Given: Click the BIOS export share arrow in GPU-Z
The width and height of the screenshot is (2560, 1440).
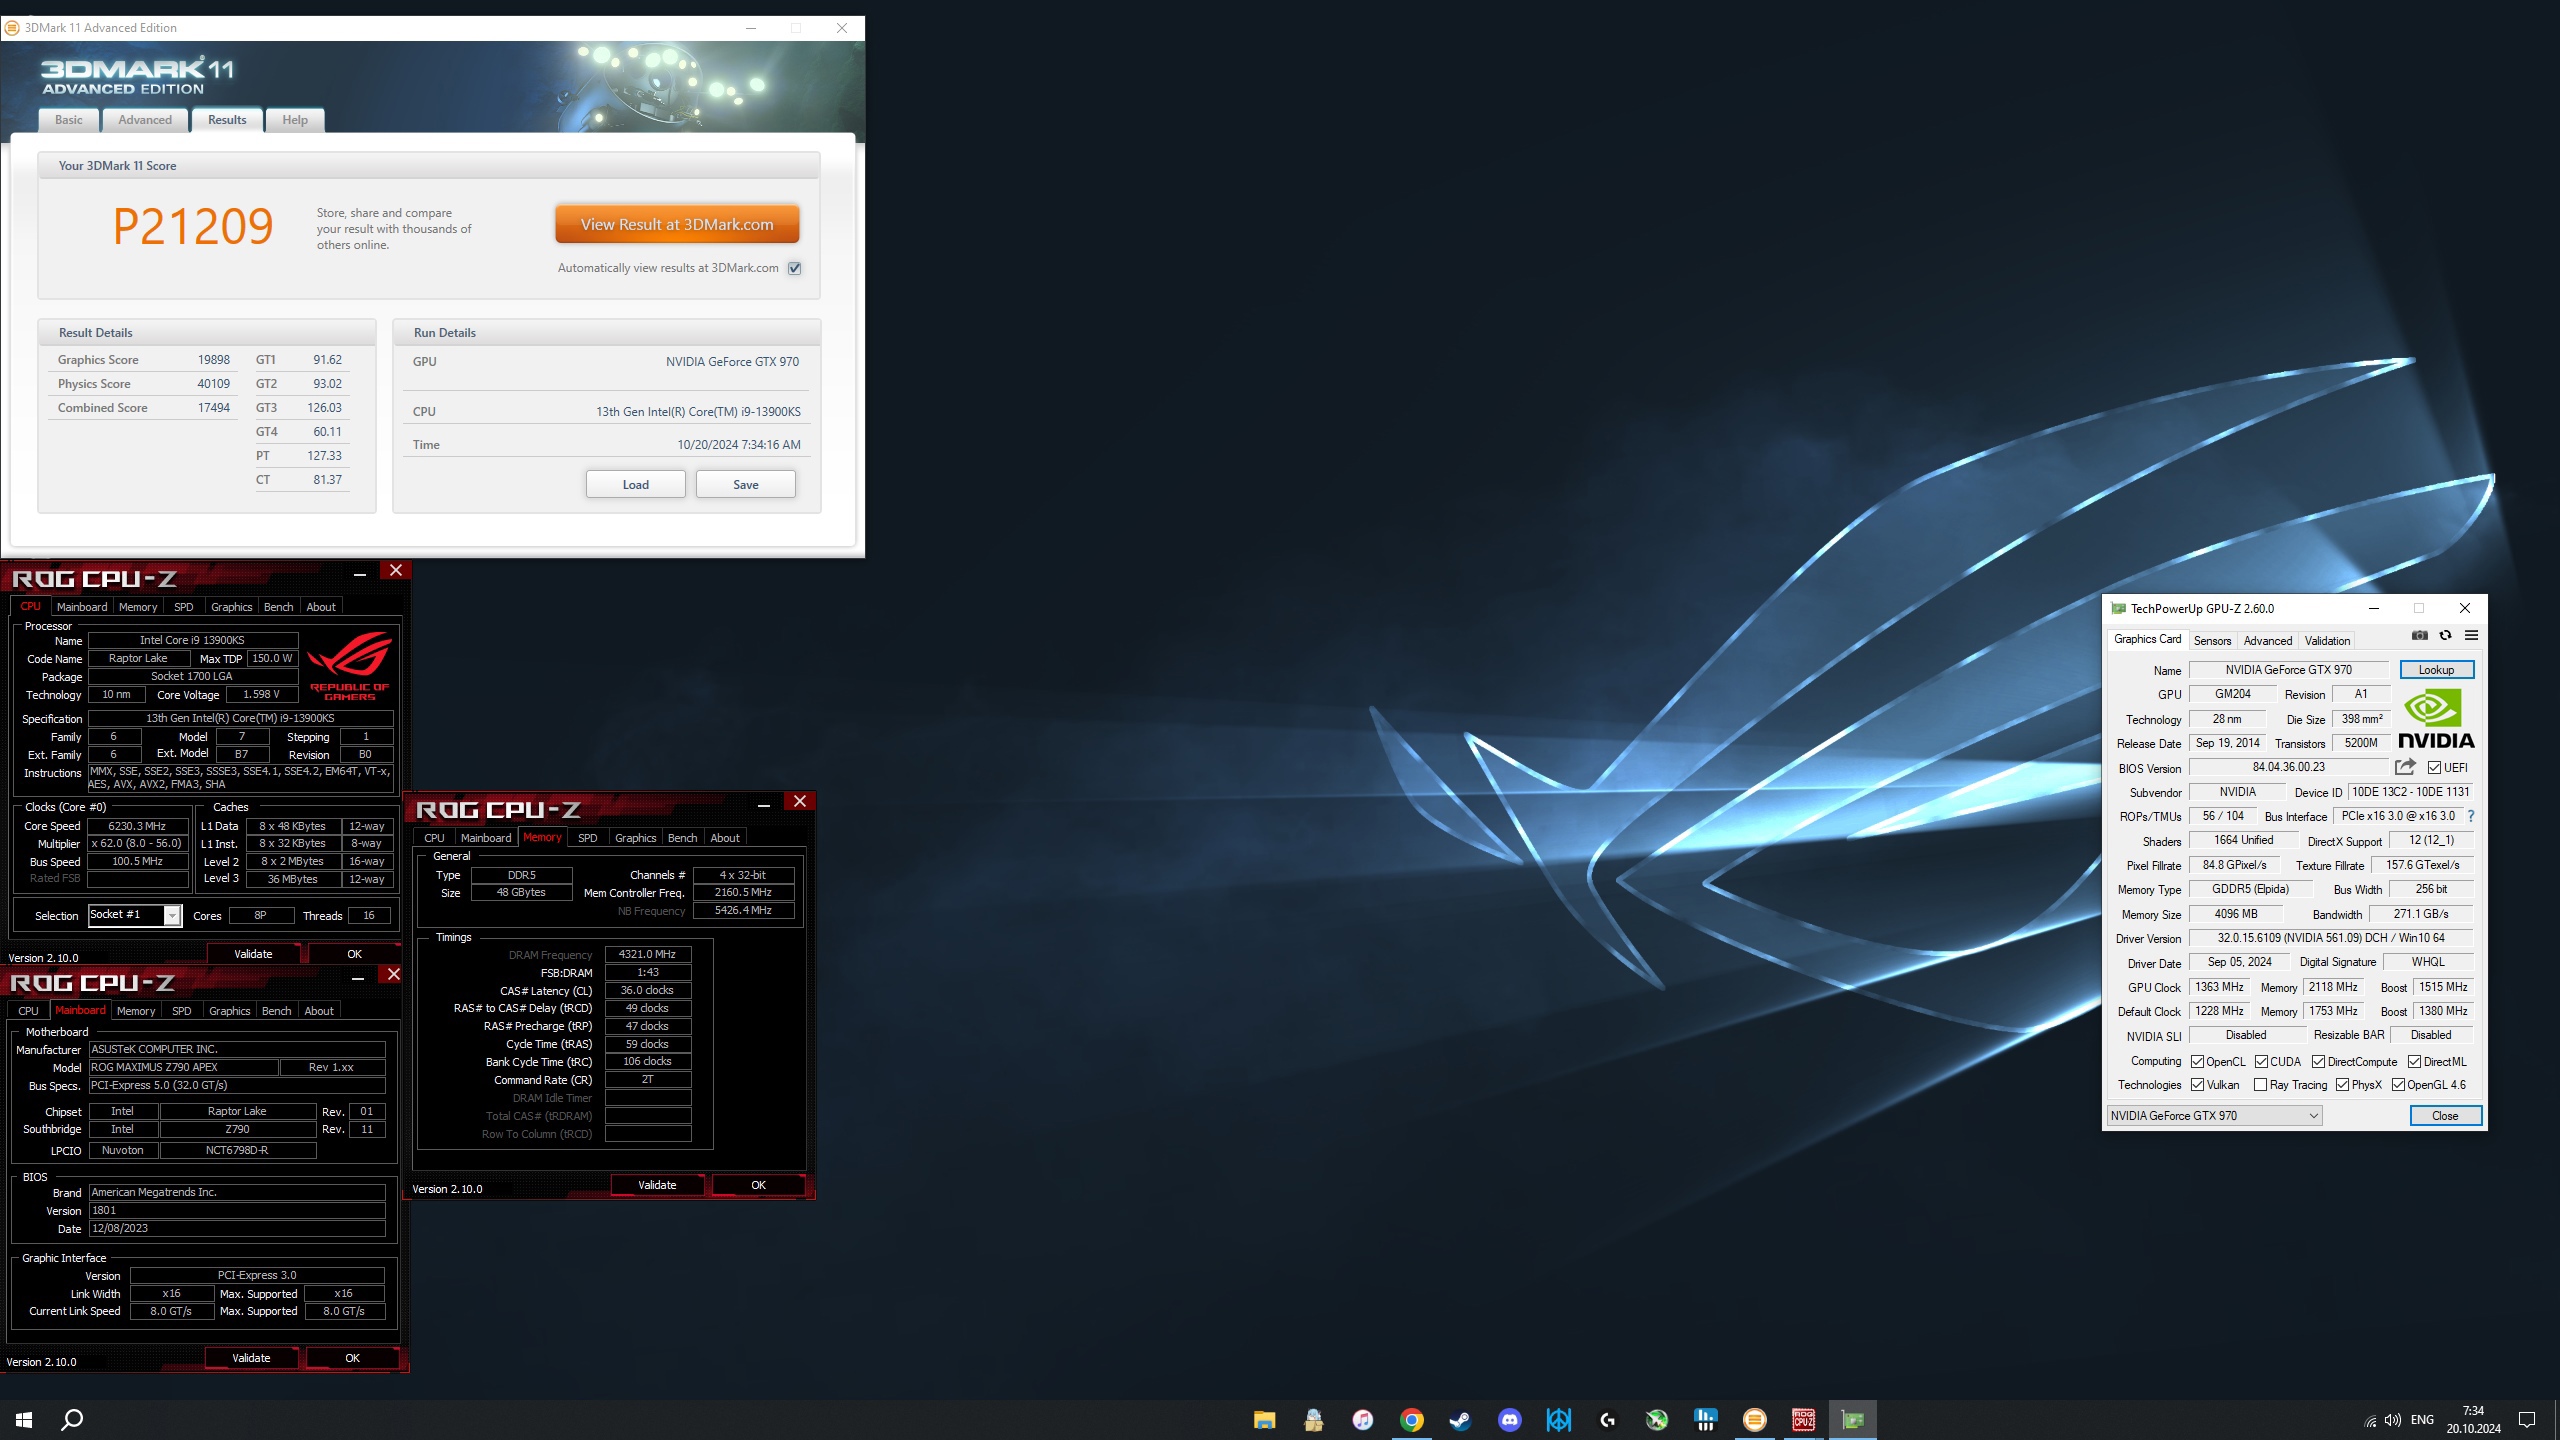Looking at the screenshot, I should (x=2405, y=767).
